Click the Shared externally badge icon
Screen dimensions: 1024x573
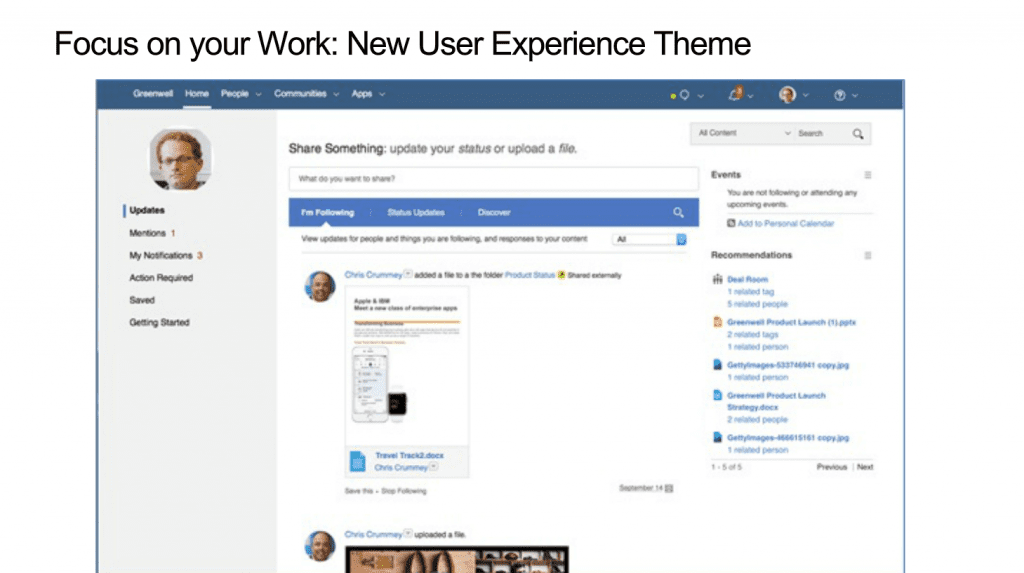[561, 275]
